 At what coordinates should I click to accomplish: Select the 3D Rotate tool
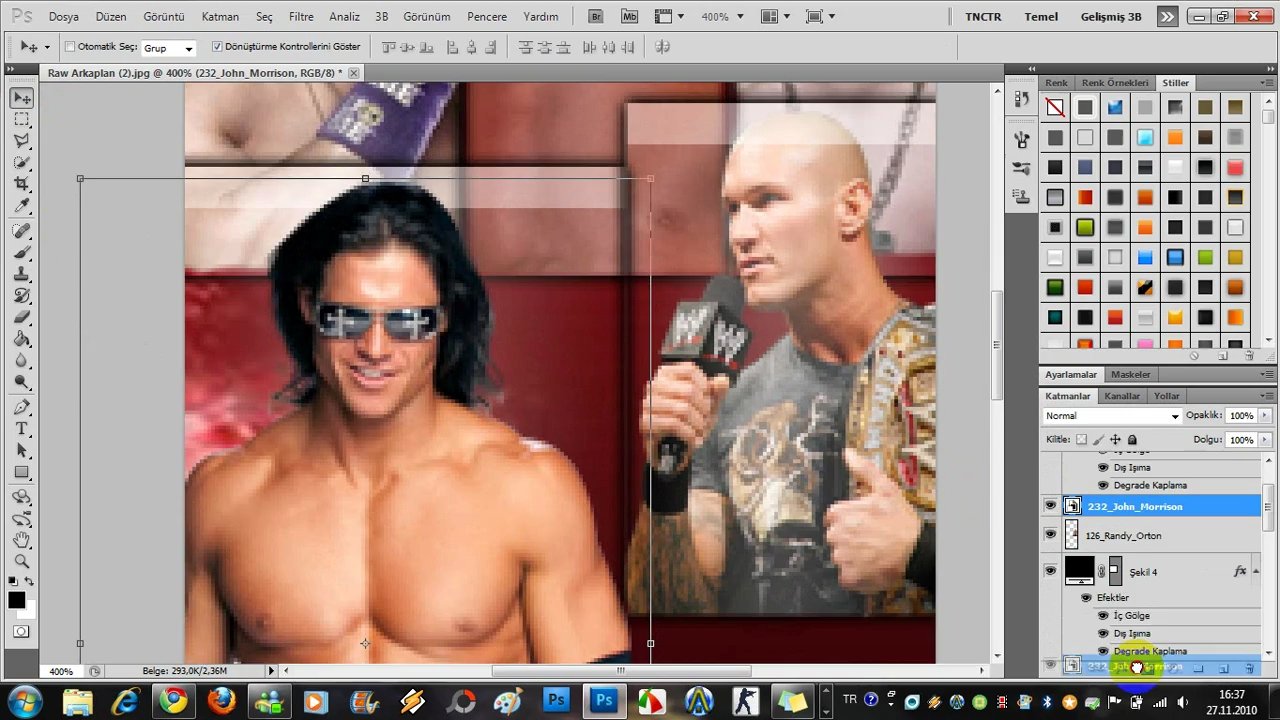[22, 497]
